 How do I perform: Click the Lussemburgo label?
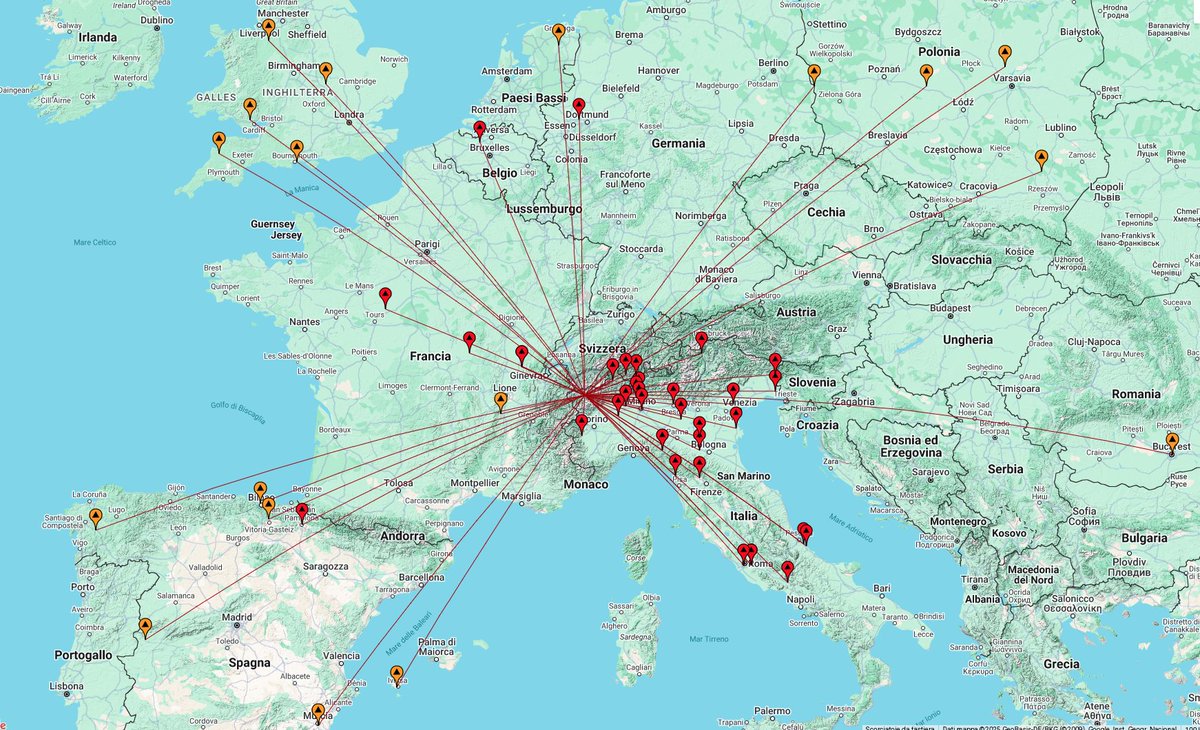coord(544,208)
